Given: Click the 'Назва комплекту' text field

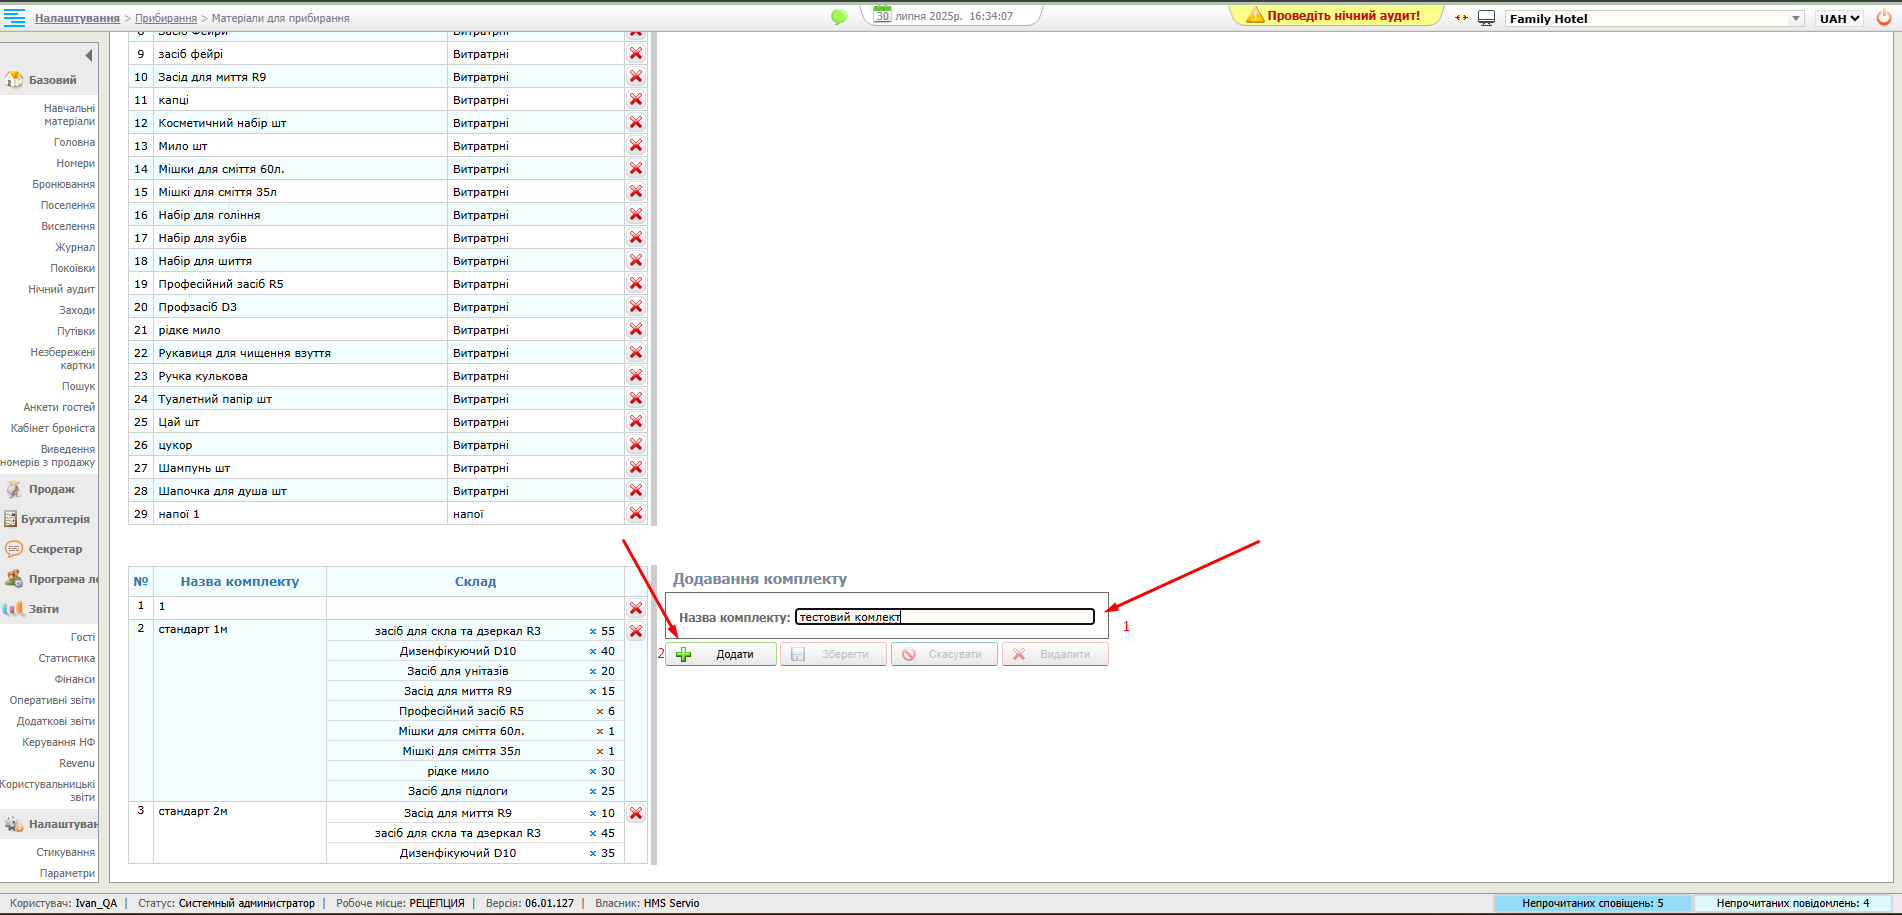Looking at the screenshot, I should click(x=944, y=617).
